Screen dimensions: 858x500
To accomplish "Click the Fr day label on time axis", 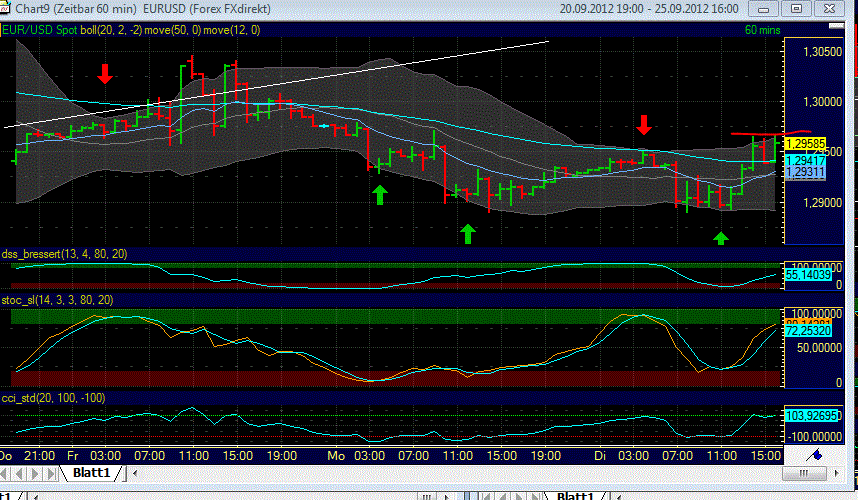I will point(73,456).
